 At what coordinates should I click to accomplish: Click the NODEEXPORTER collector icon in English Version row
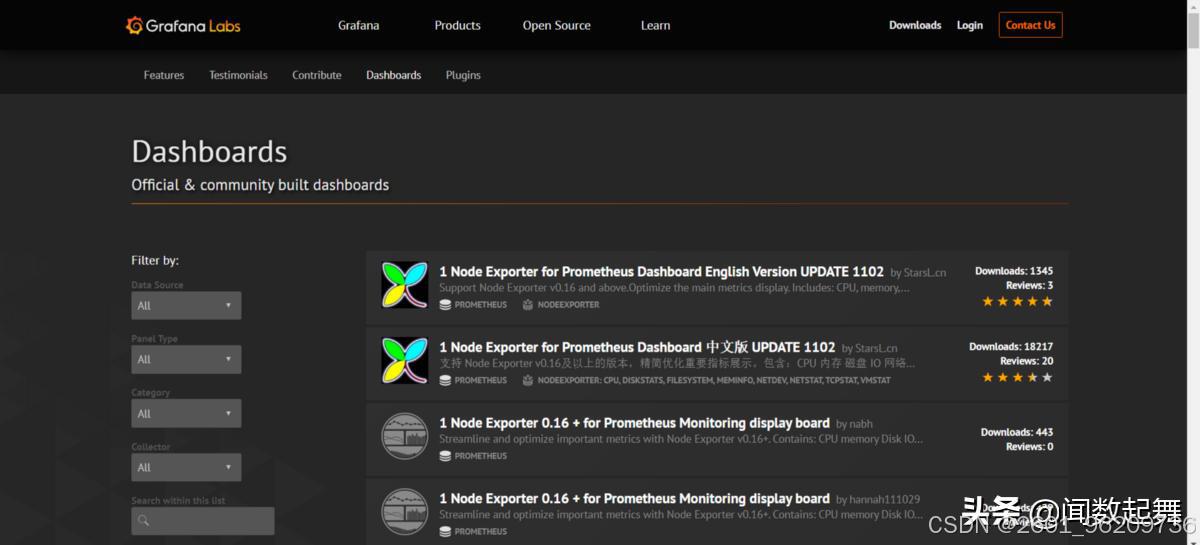click(x=528, y=304)
